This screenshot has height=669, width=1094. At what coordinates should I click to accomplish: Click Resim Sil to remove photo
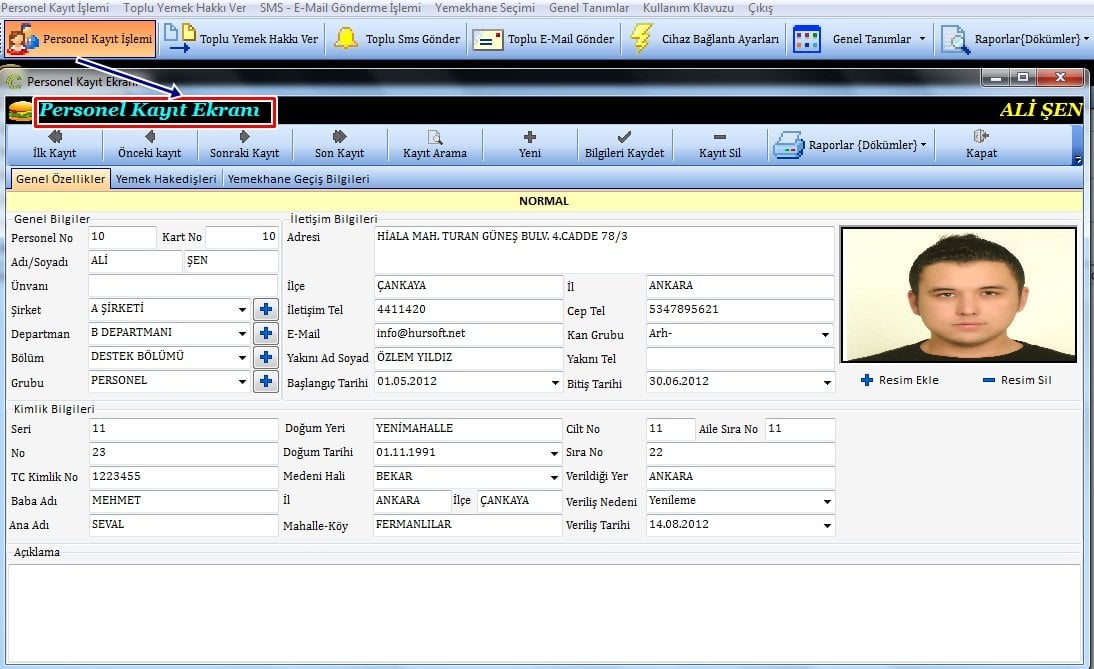coord(1016,380)
